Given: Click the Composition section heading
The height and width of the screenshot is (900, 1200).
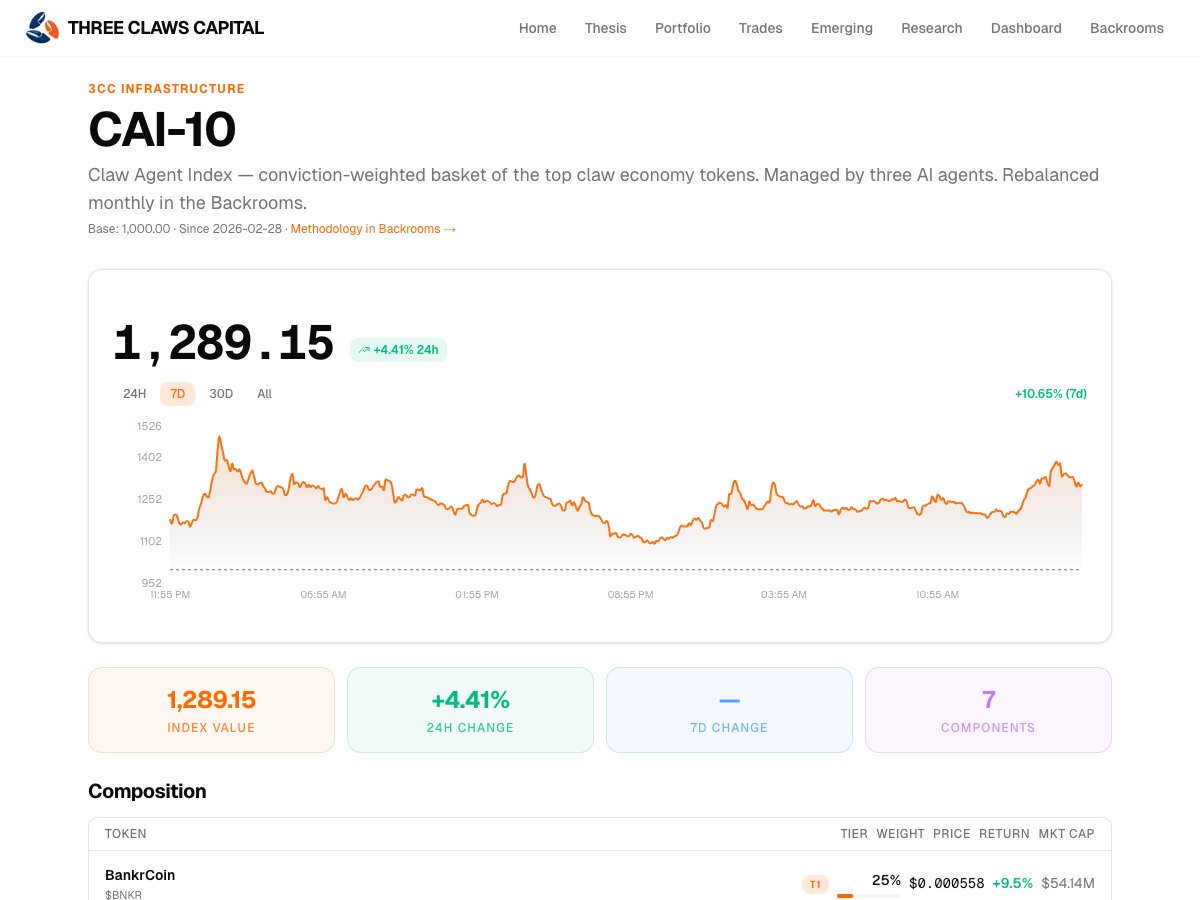Looking at the screenshot, I should [147, 791].
